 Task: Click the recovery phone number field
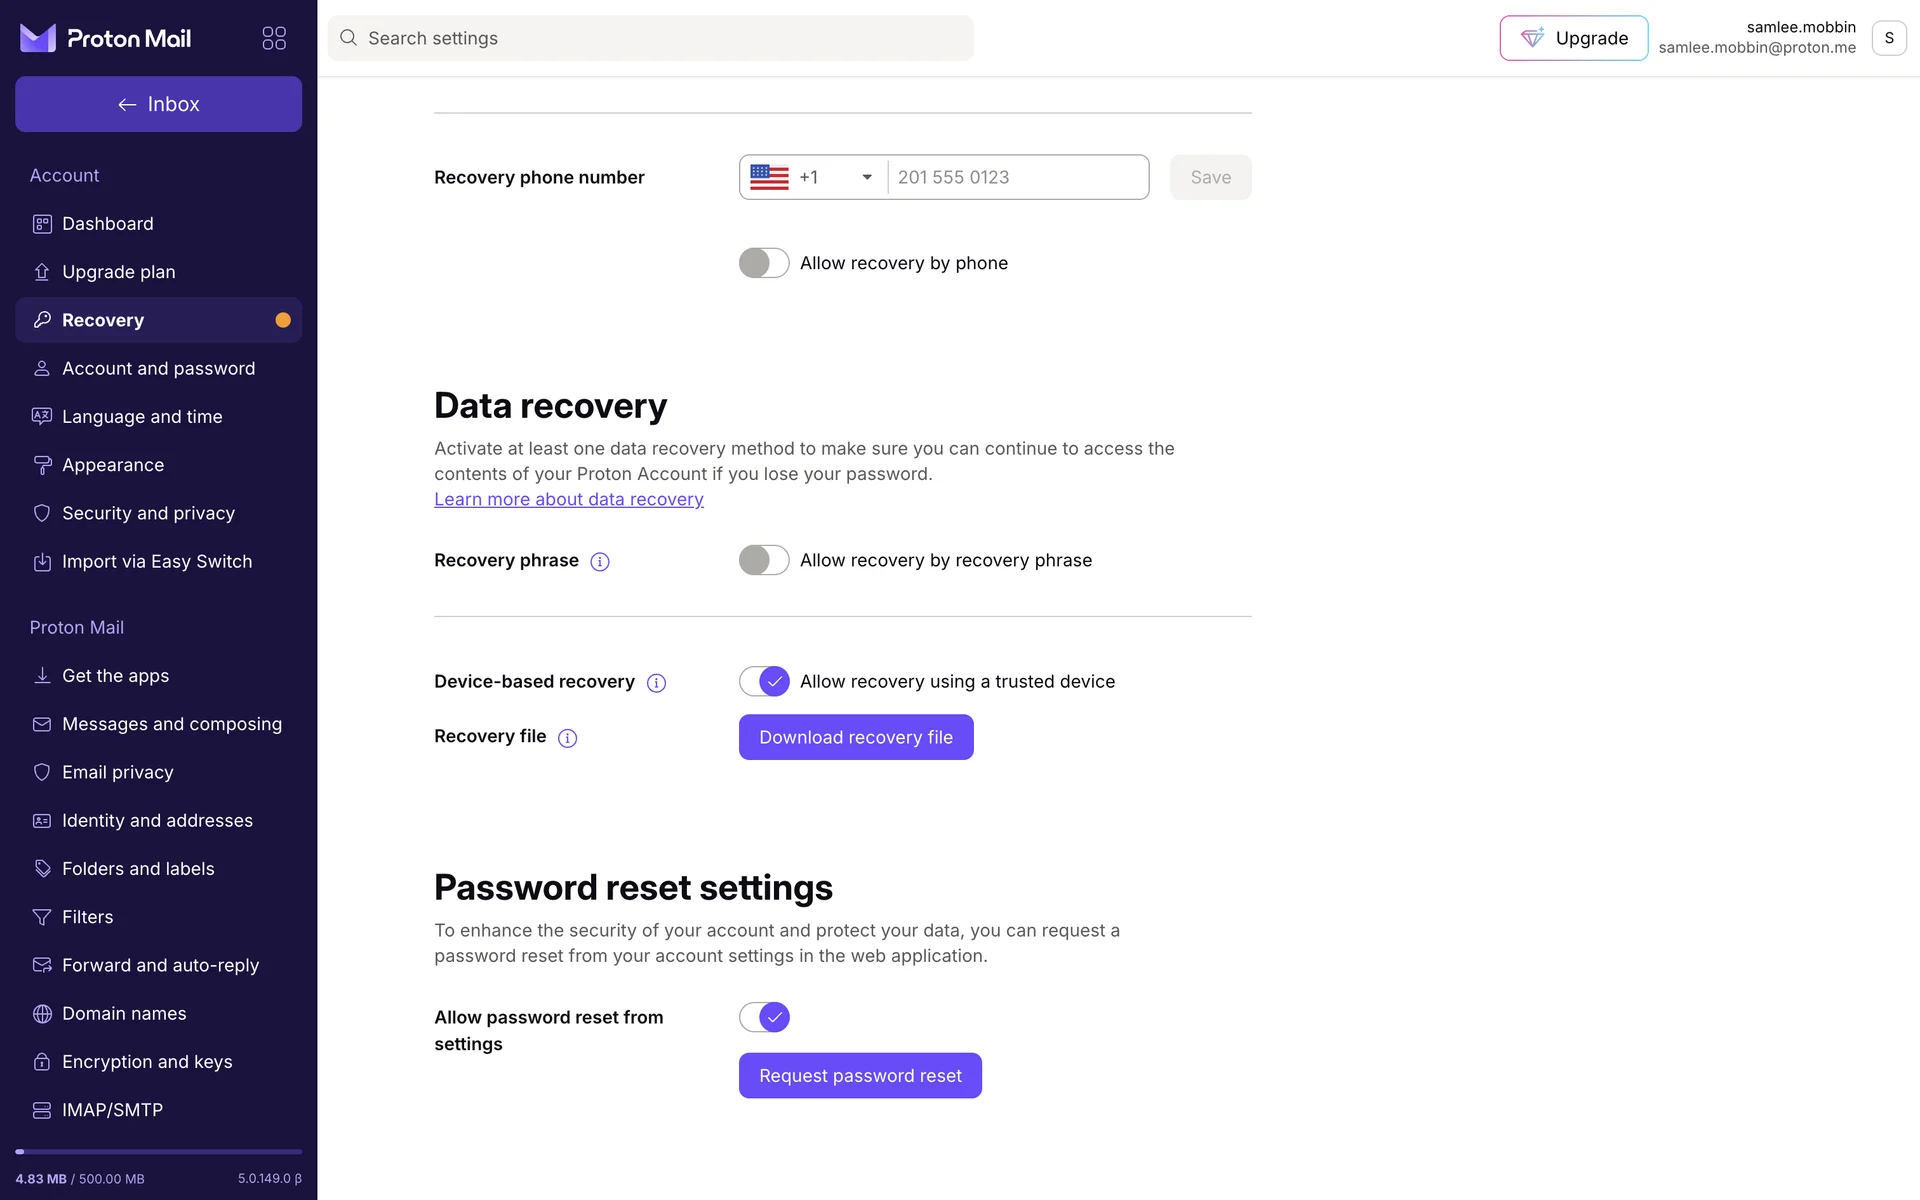point(1017,177)
